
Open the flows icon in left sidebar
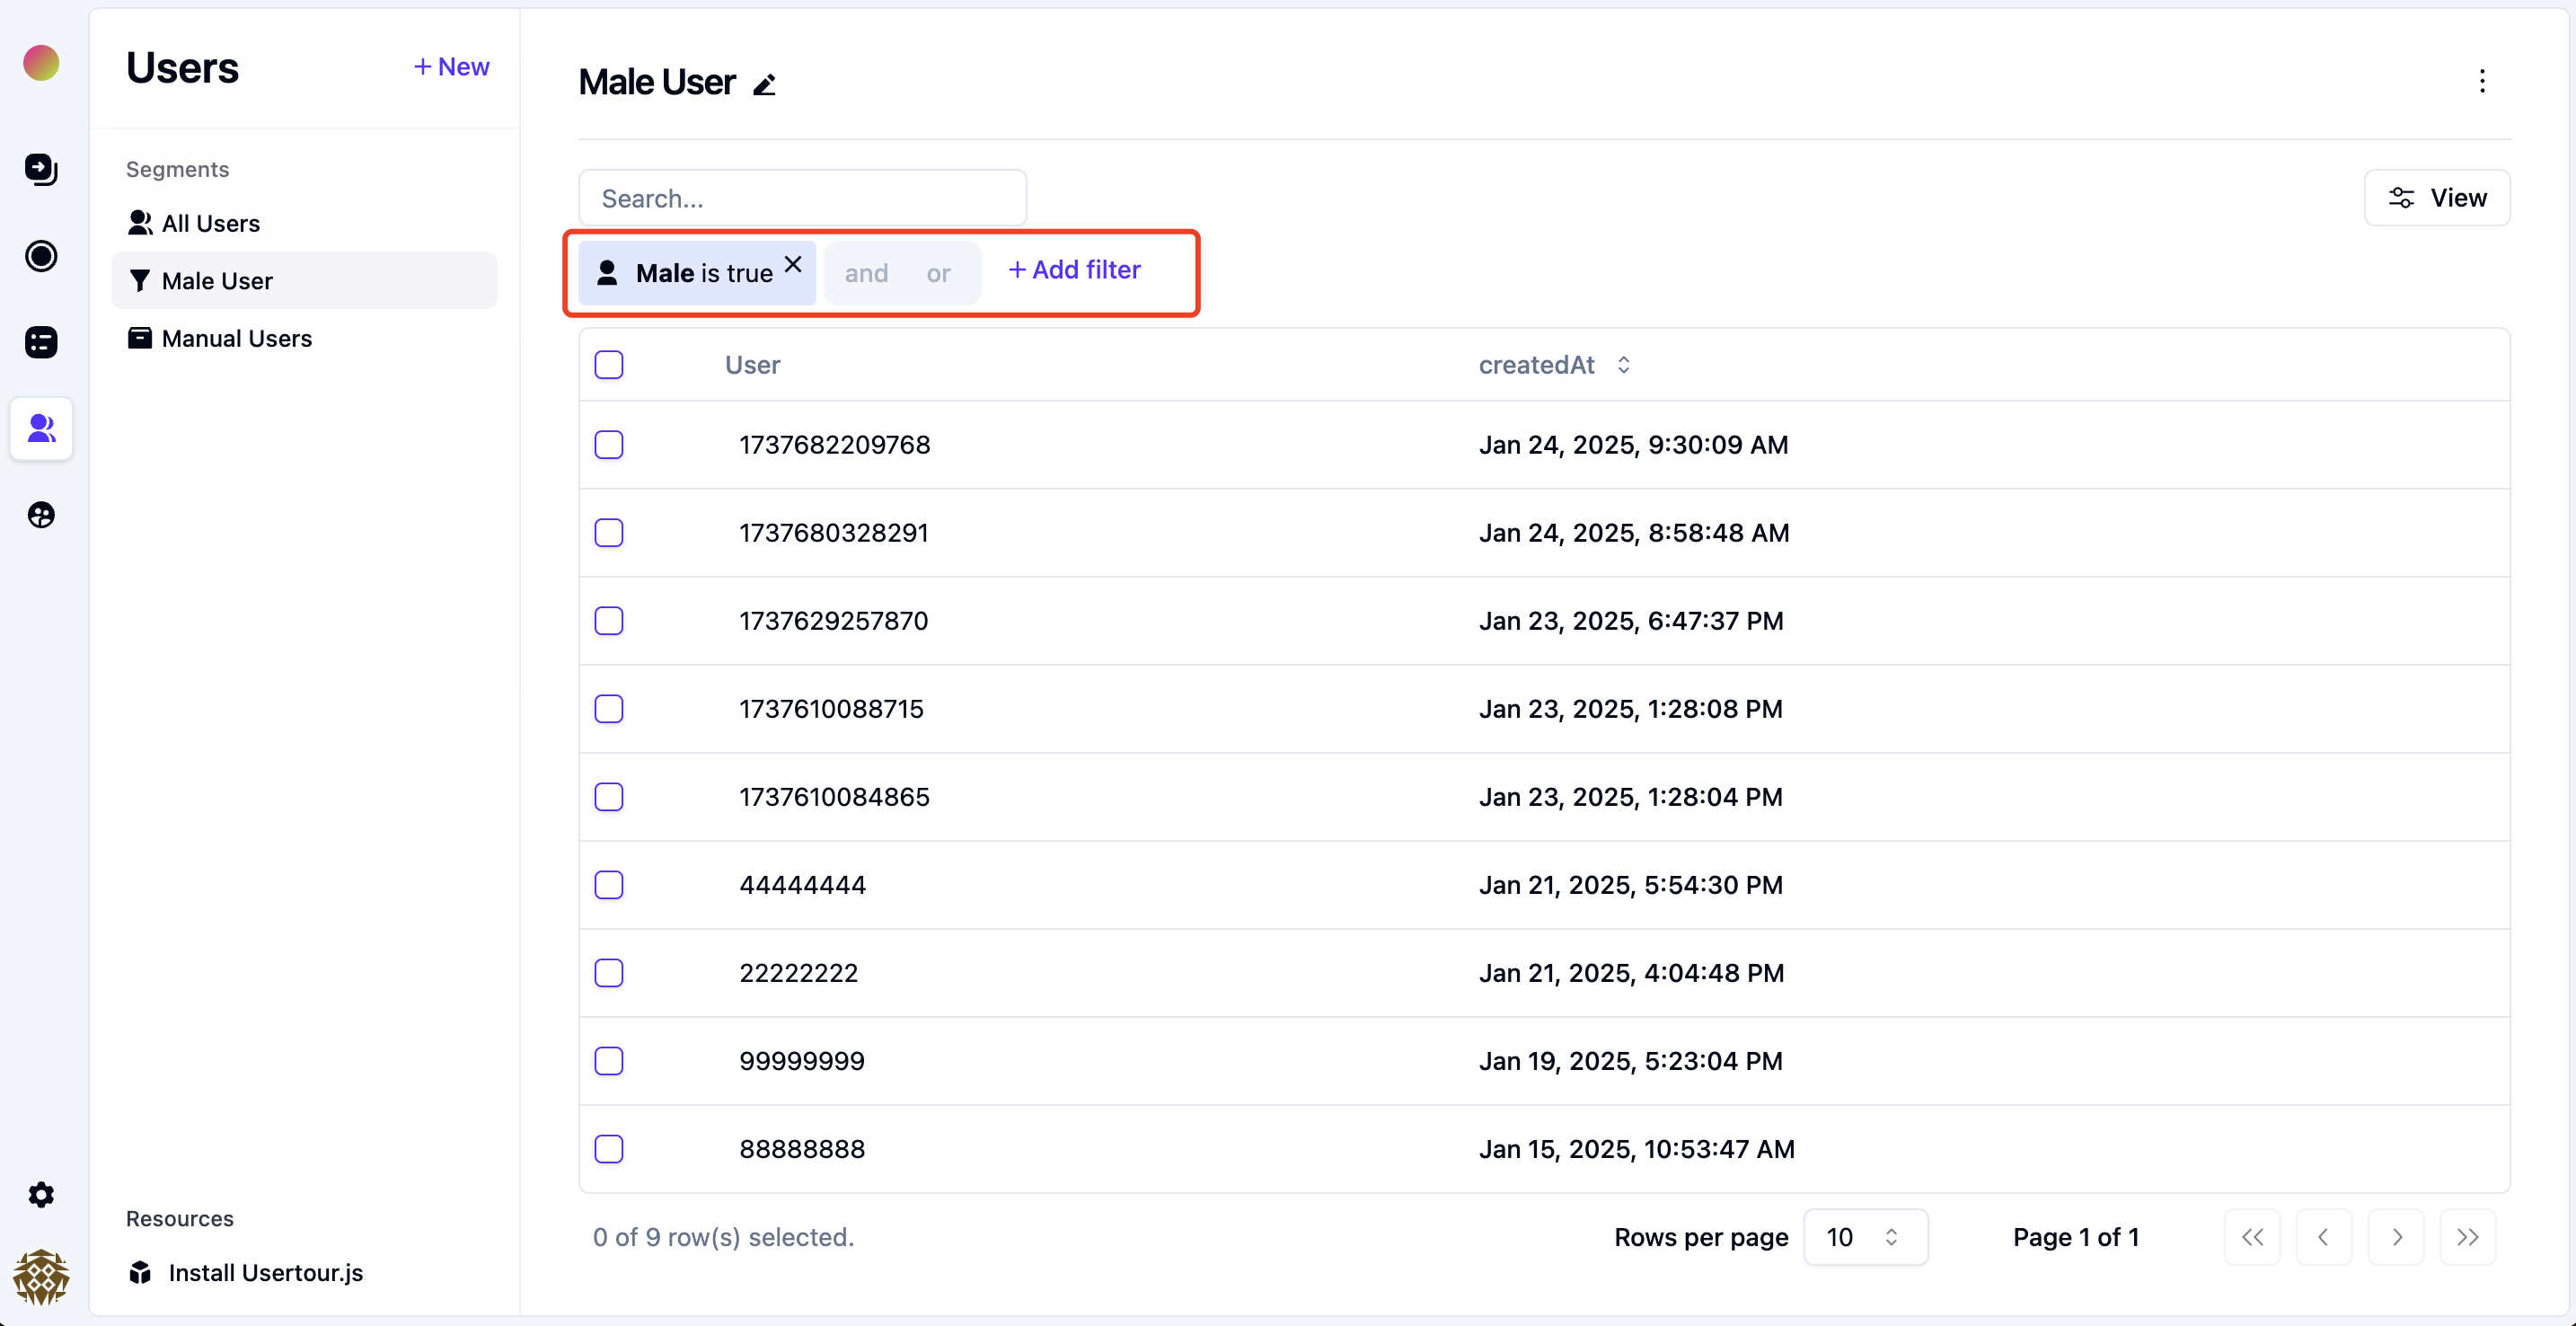tap(41, 169)
